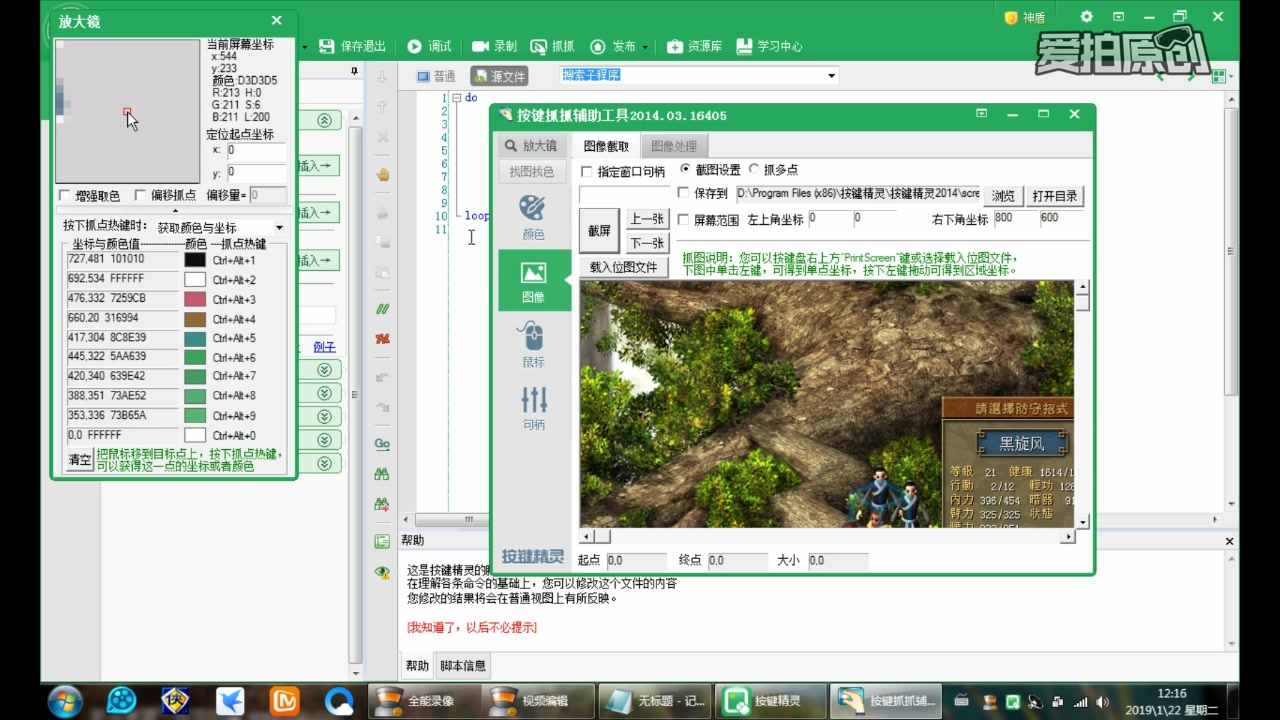The width and height of the screenshot is (1280, 720).
Task: Click the 右下角坐标 800 input field
Action: (x=1015, y=218)
